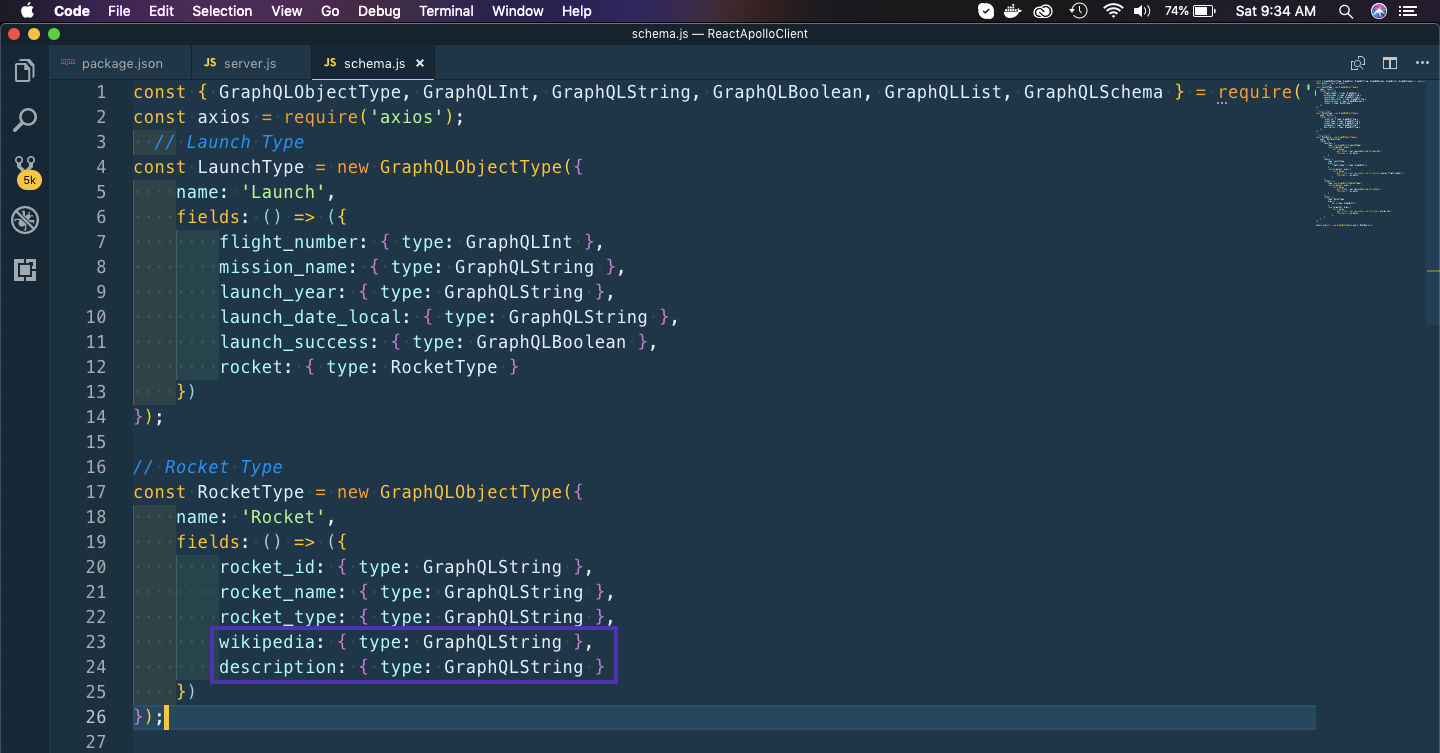This screenshot has width=1440, height=753.
Task: Open the Edit menu
Action: click(x=161, y=11)
